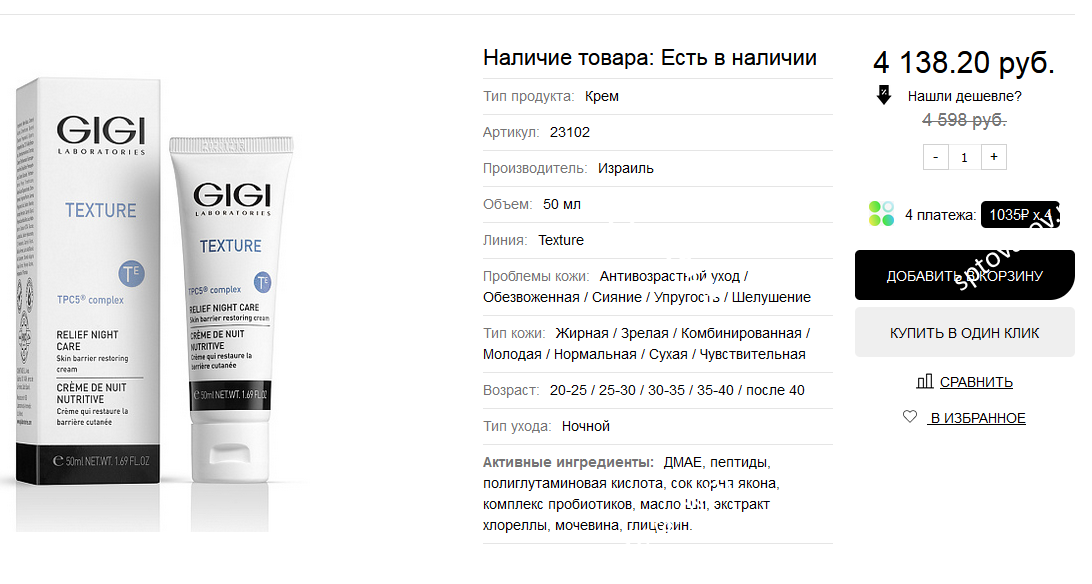Click care type value Ночной
This screenshot has width=1092, height=584.
pos(586,426)
